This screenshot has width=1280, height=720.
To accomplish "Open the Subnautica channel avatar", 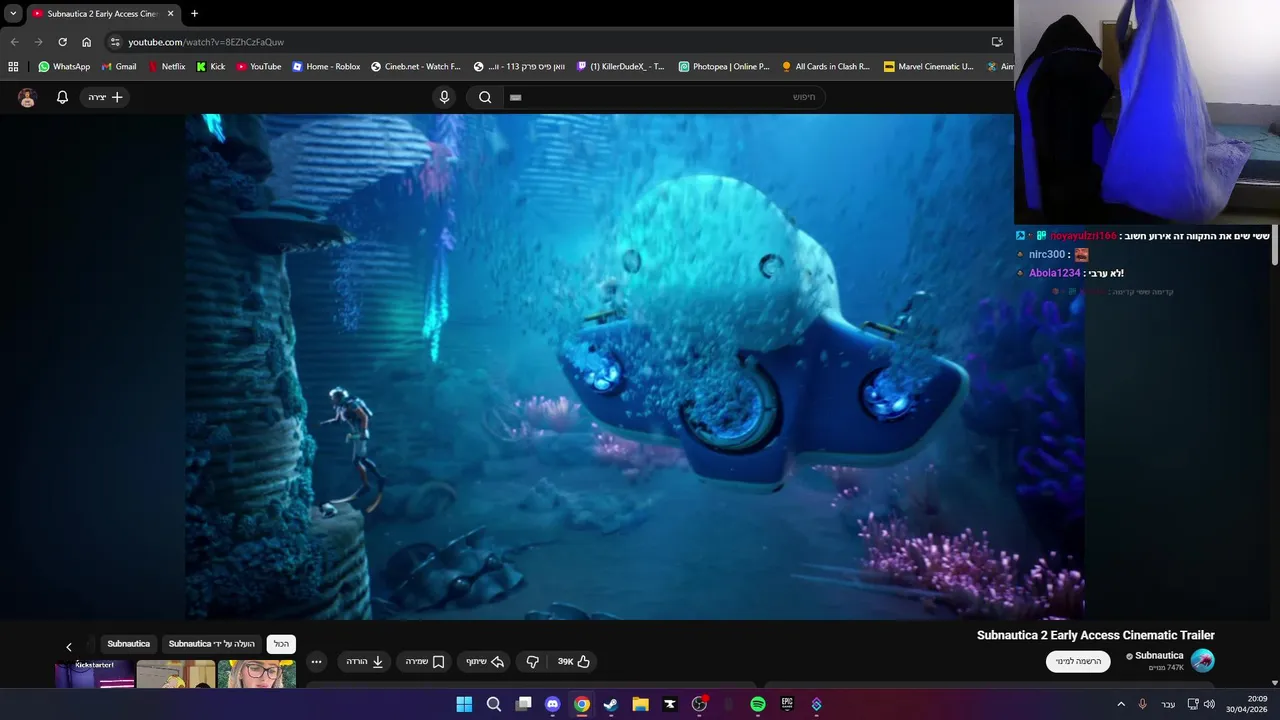I will point(1202,660).
